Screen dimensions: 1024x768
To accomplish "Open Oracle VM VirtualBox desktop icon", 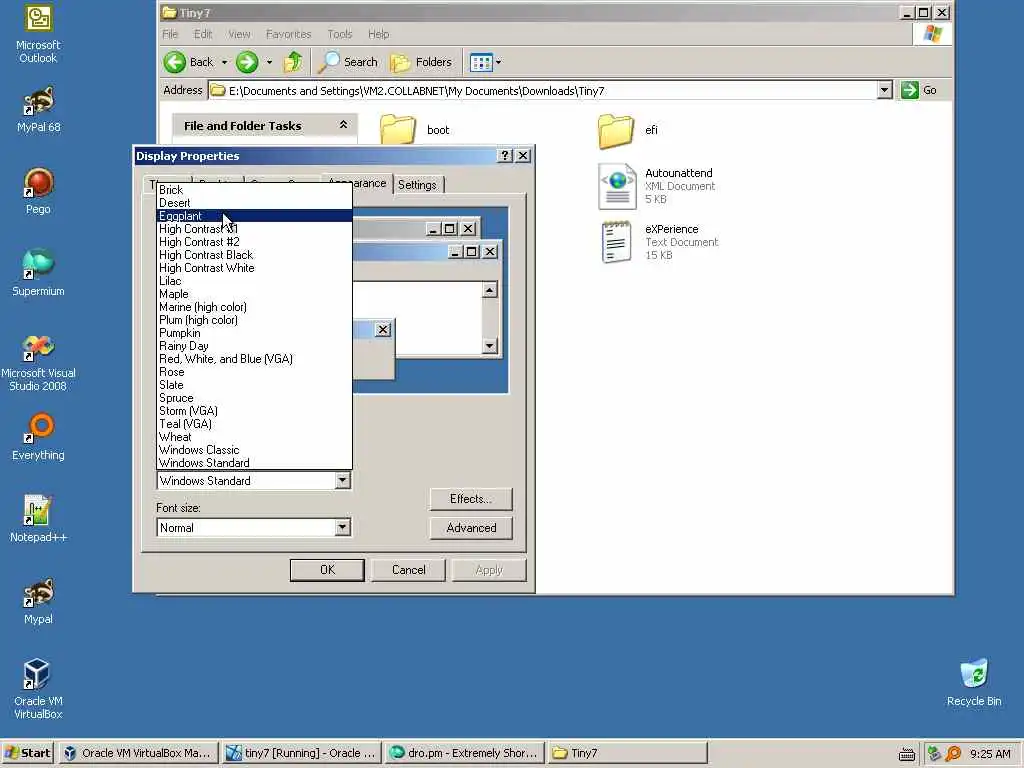I will coord(38,689).
